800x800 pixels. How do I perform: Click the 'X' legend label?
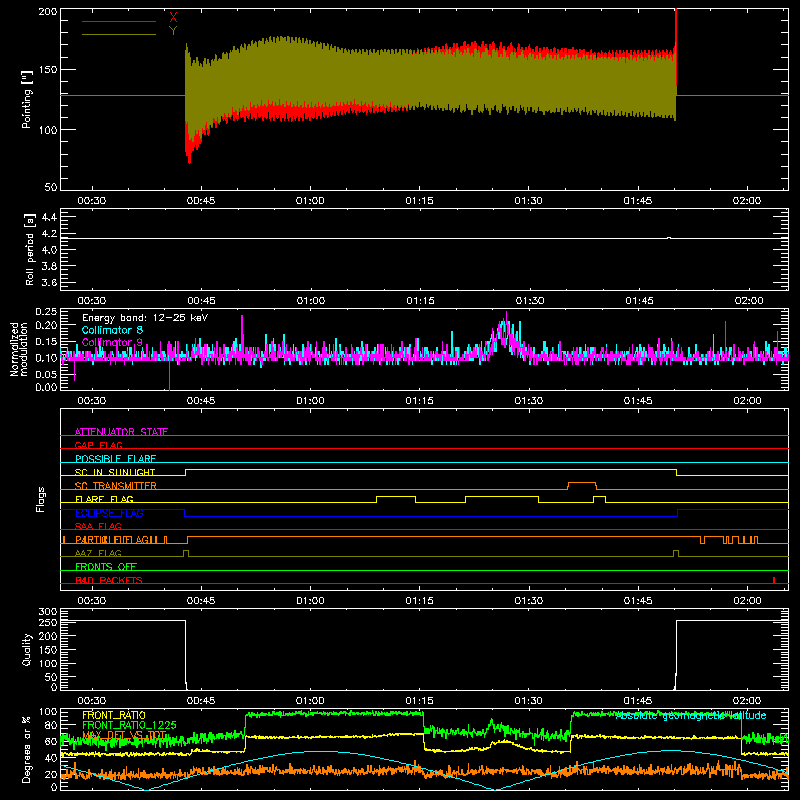173,18
